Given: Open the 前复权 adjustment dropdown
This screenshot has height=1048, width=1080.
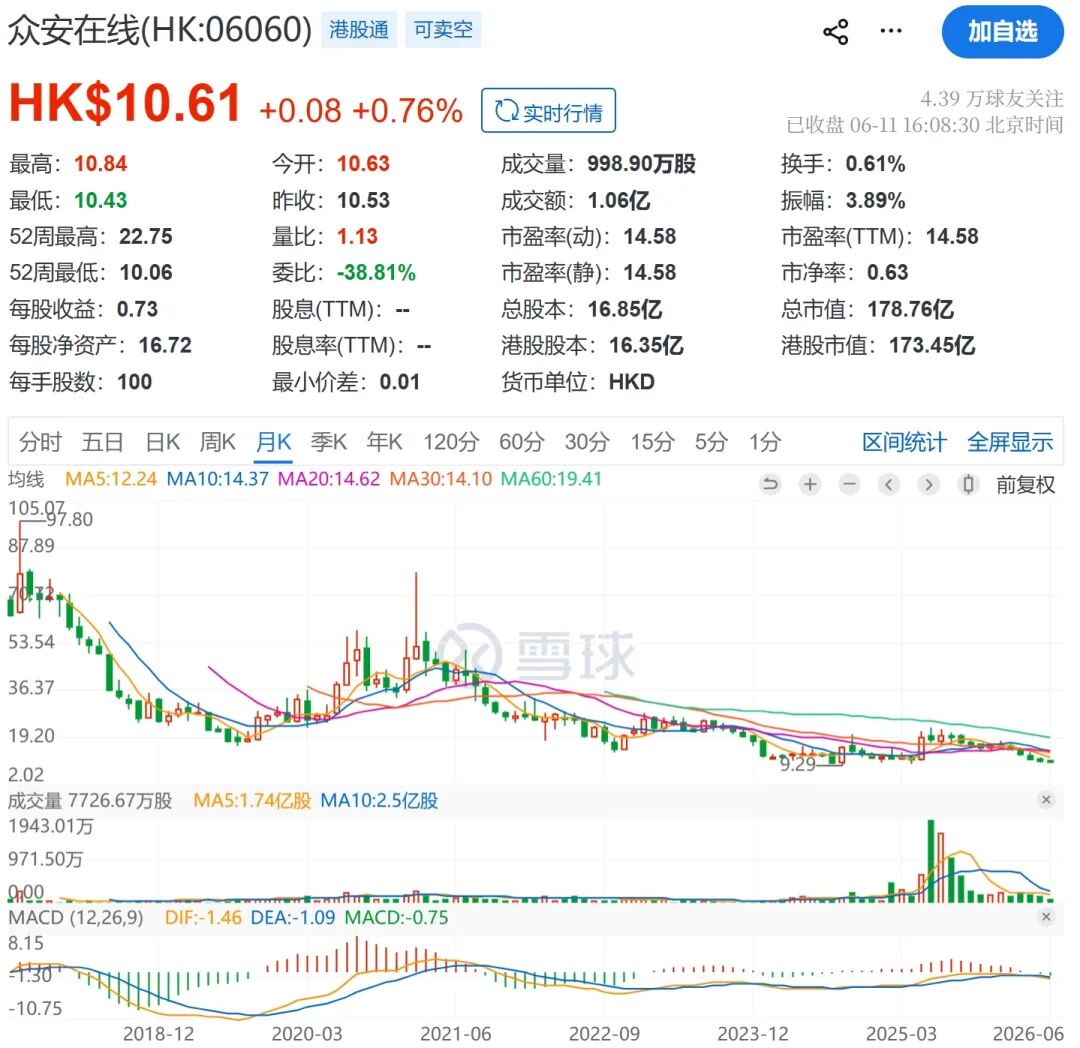Looking at the screenshot, I should point(1025,485).
